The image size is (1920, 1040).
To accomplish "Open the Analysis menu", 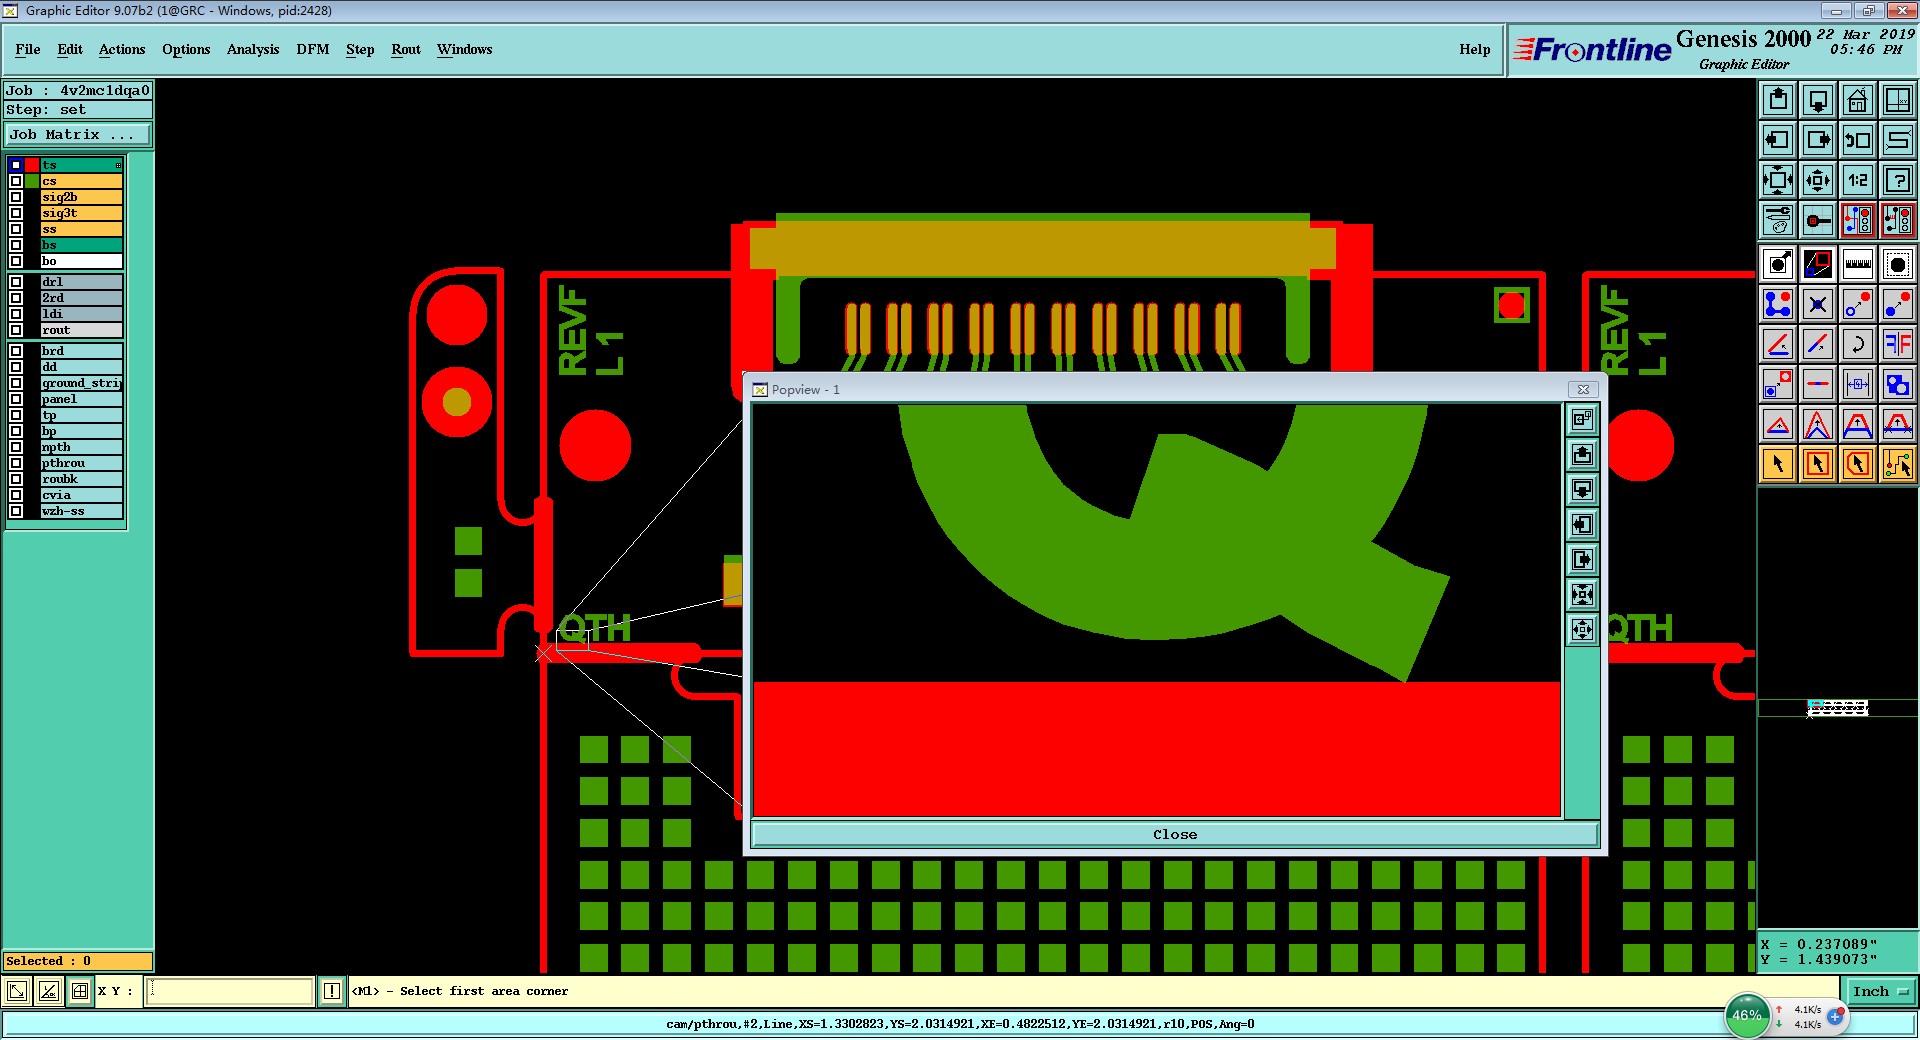I will [x=253, y=49].
